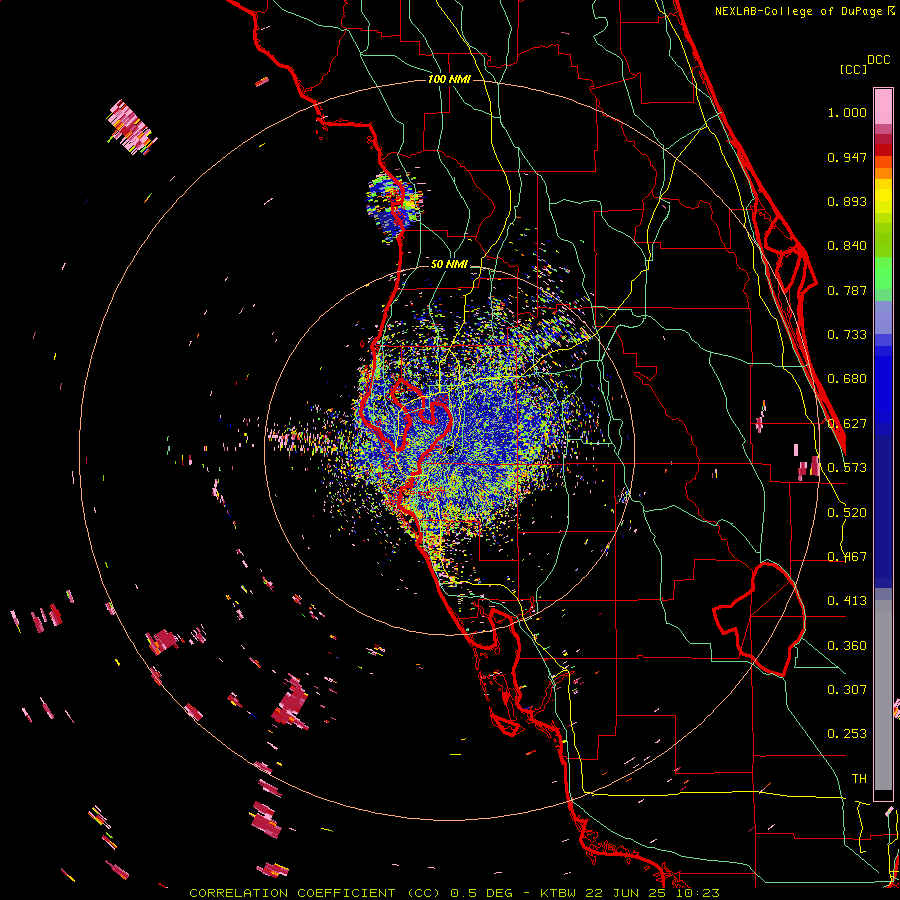Screen dimensions: 900x900
Task: Click the 0.947 scale value
Action: click(847, 157)
